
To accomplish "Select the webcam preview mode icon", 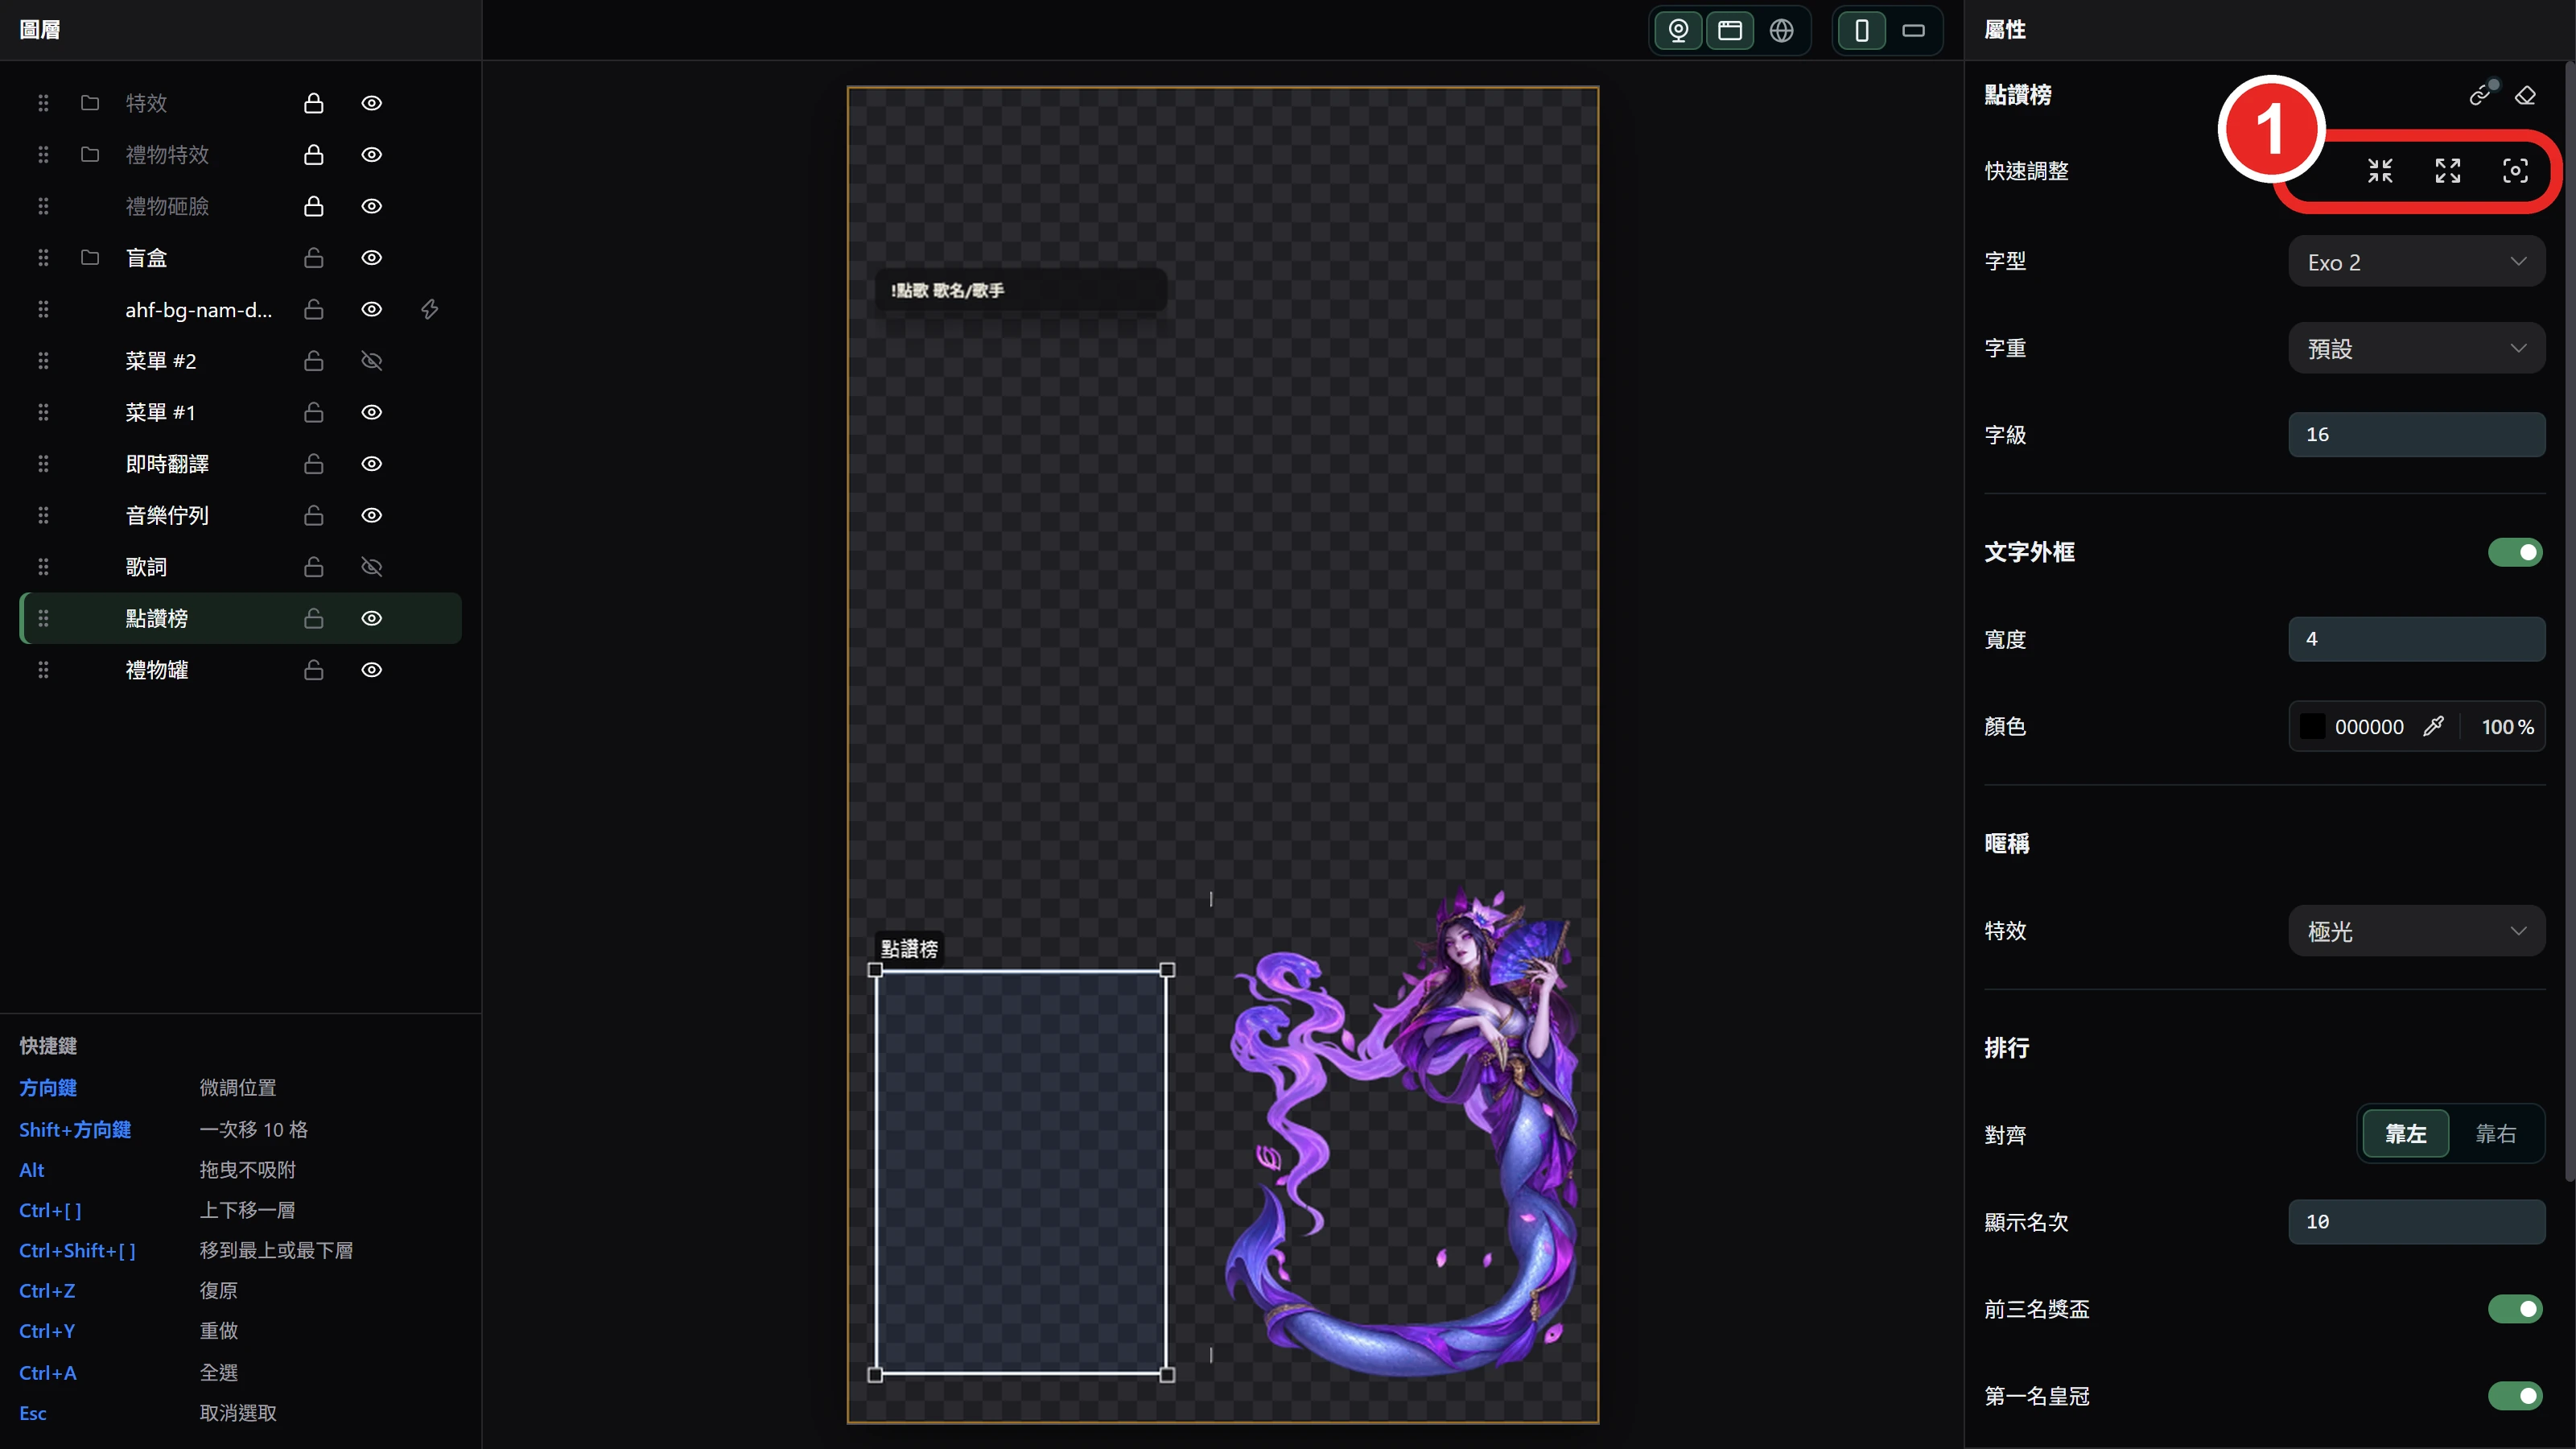I will pyautogui.click(x=1679, y=30).
